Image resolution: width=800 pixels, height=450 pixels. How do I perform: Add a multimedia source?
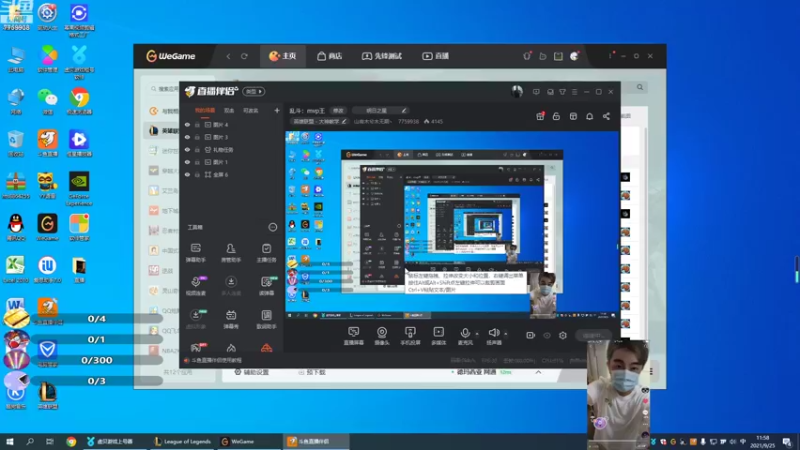pos(438,336)
